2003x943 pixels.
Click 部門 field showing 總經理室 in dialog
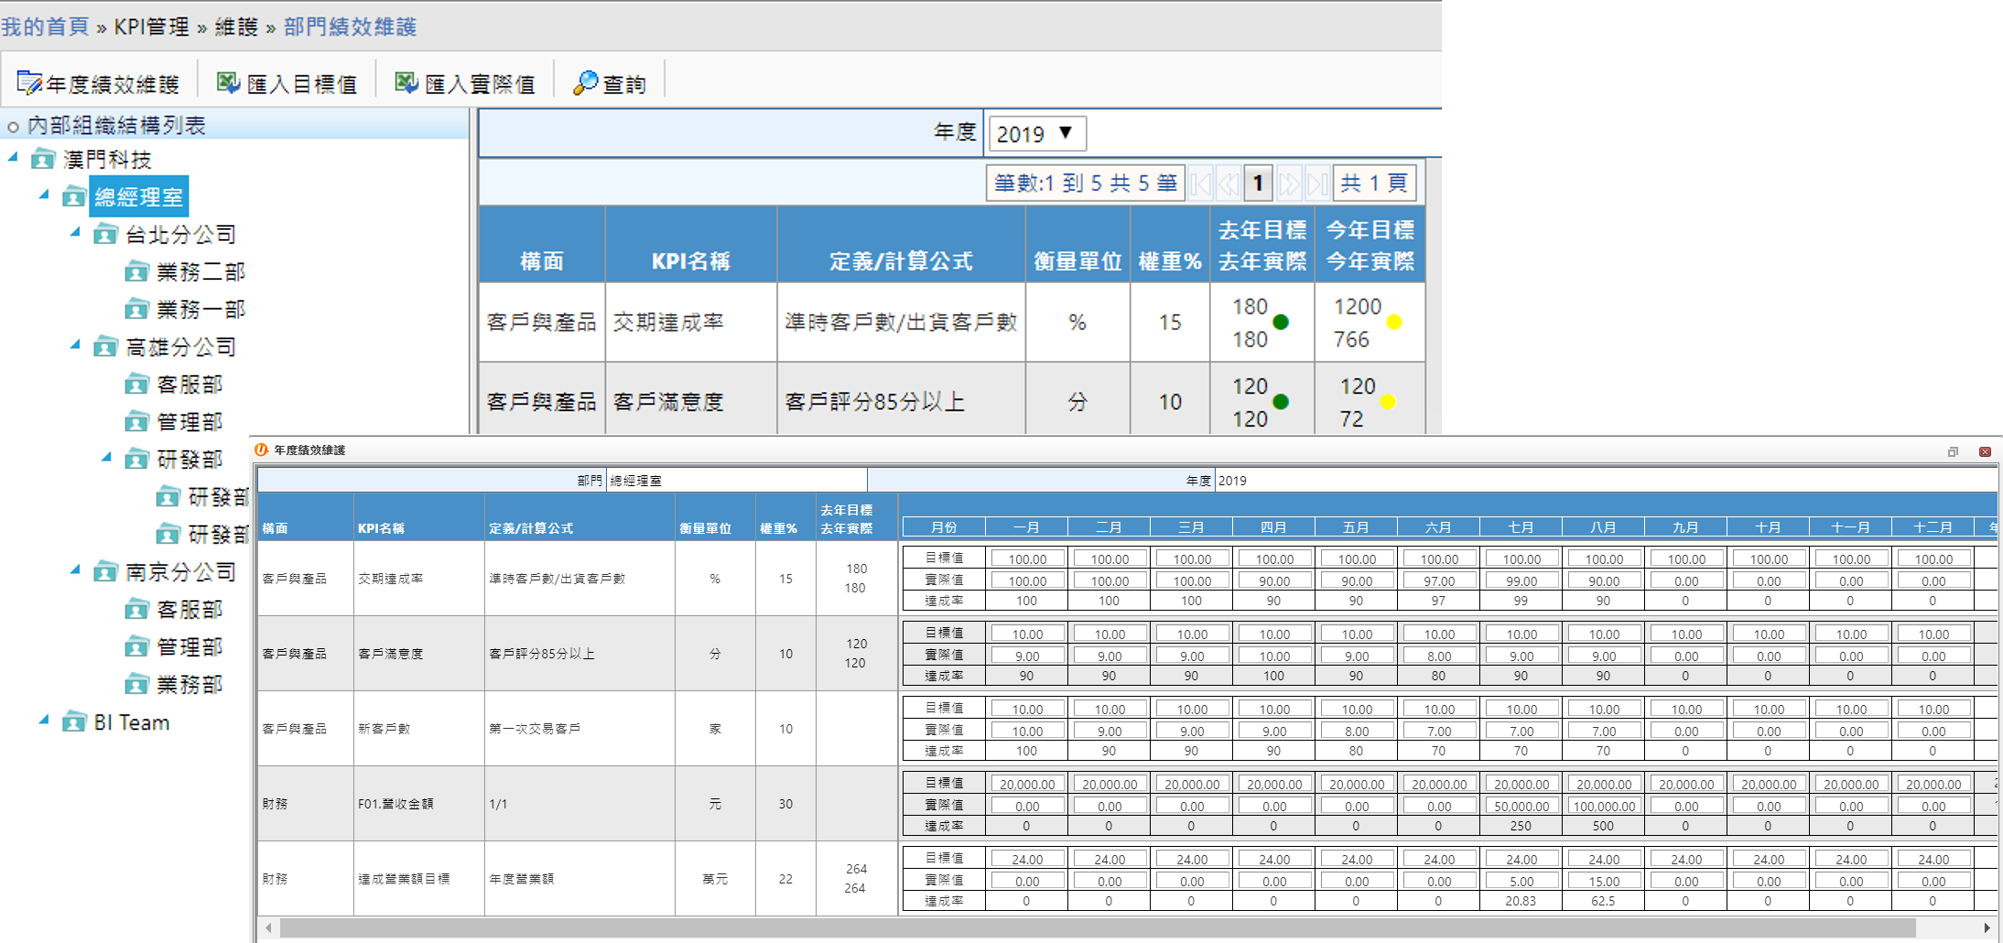click(736, 481)
